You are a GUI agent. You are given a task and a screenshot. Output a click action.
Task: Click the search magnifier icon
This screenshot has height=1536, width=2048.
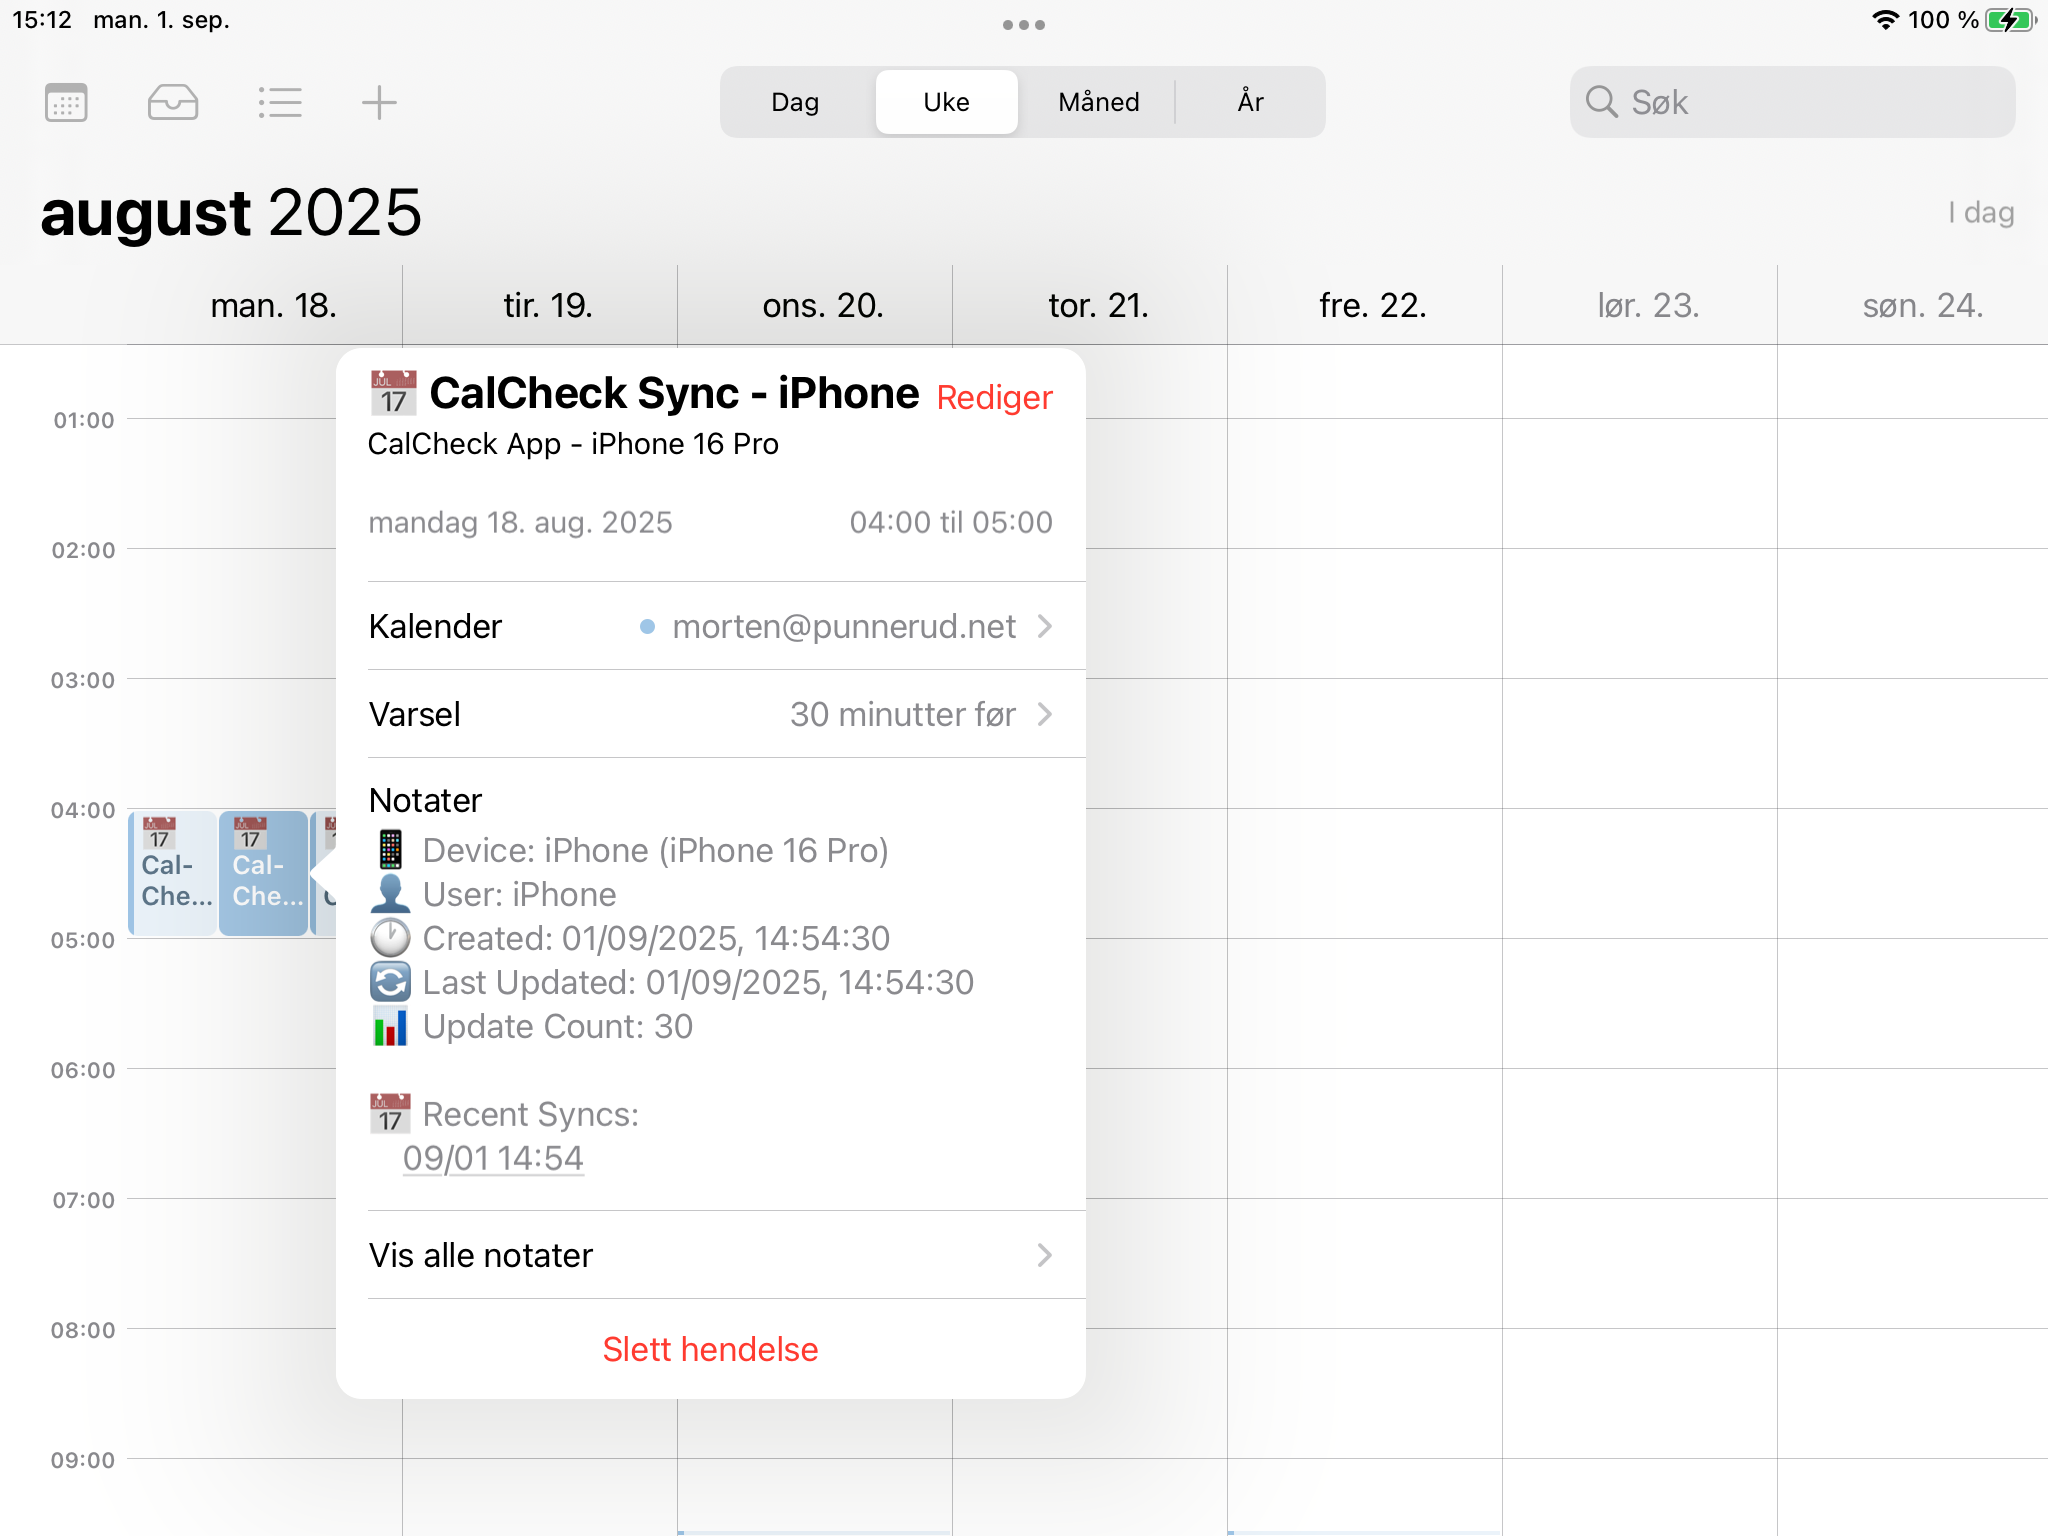click(1601, 102)
